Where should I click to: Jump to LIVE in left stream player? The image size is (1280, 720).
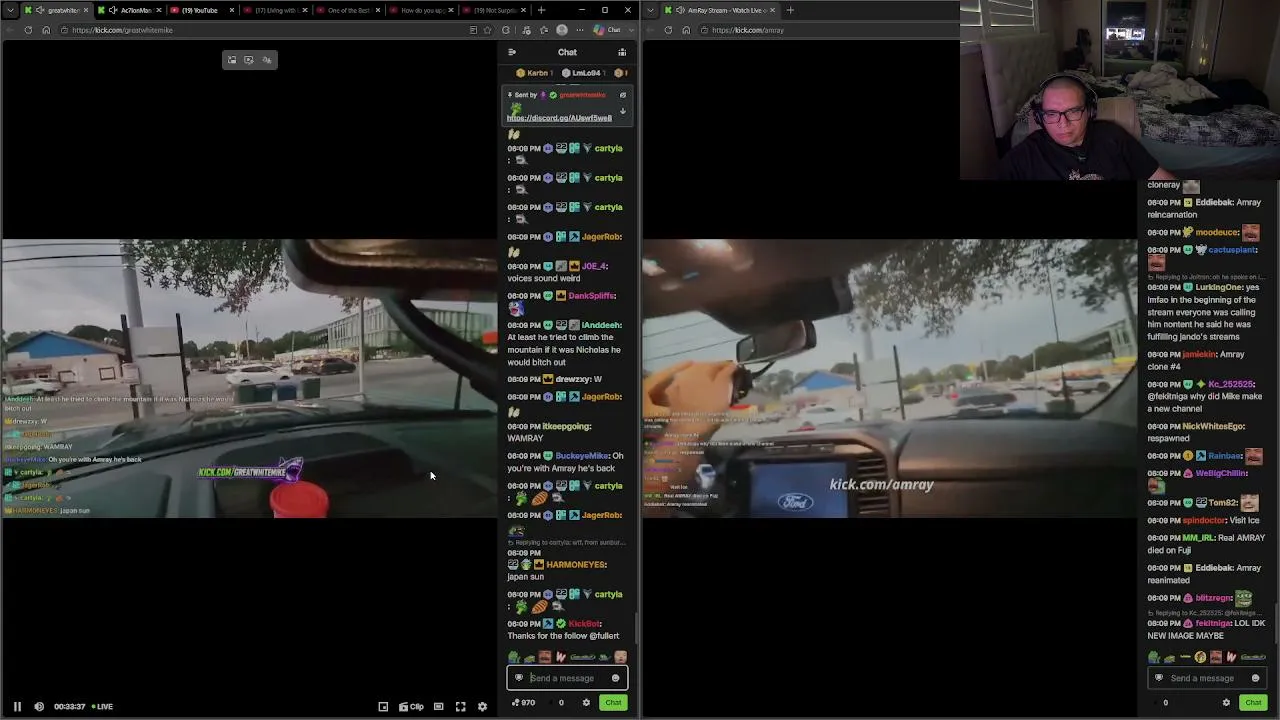pyautogui.click(x=102, y=706)
